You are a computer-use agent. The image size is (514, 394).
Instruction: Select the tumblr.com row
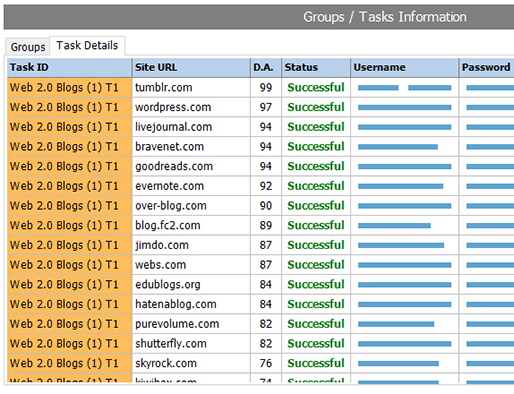260,88
